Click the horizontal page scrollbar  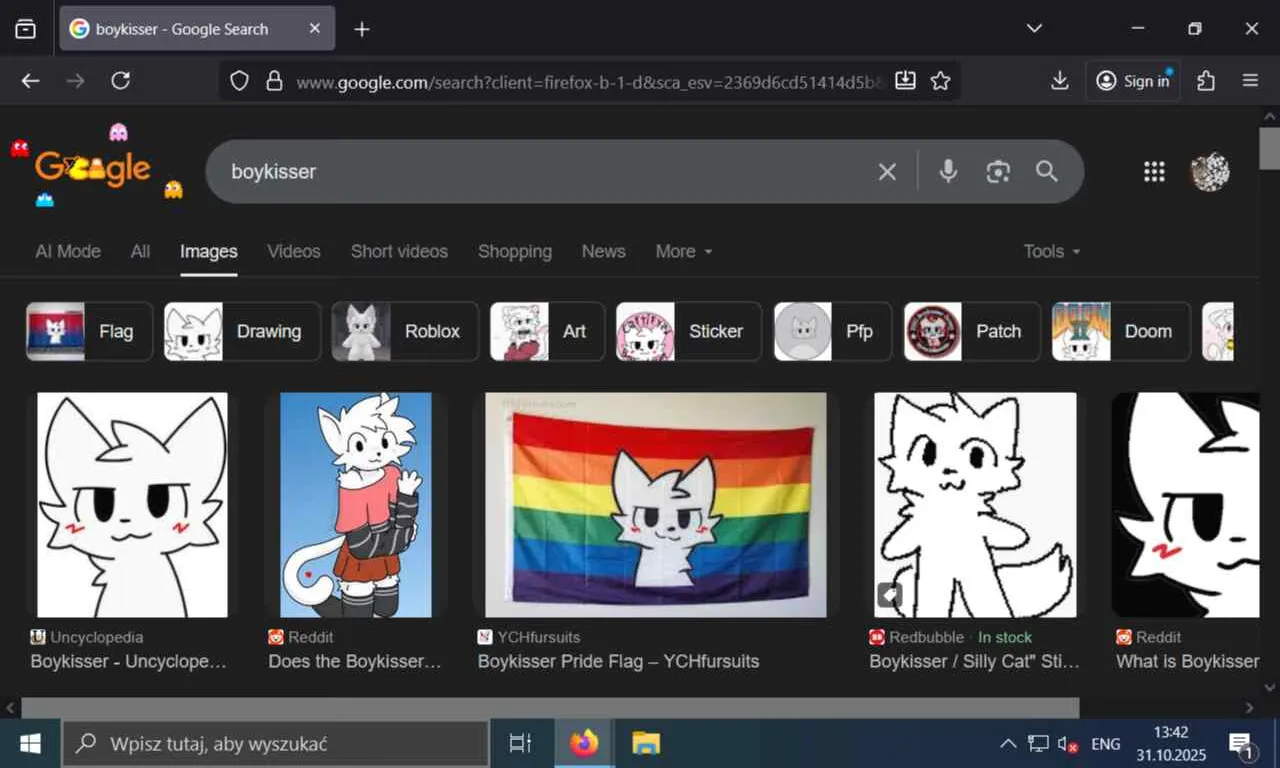550,708
